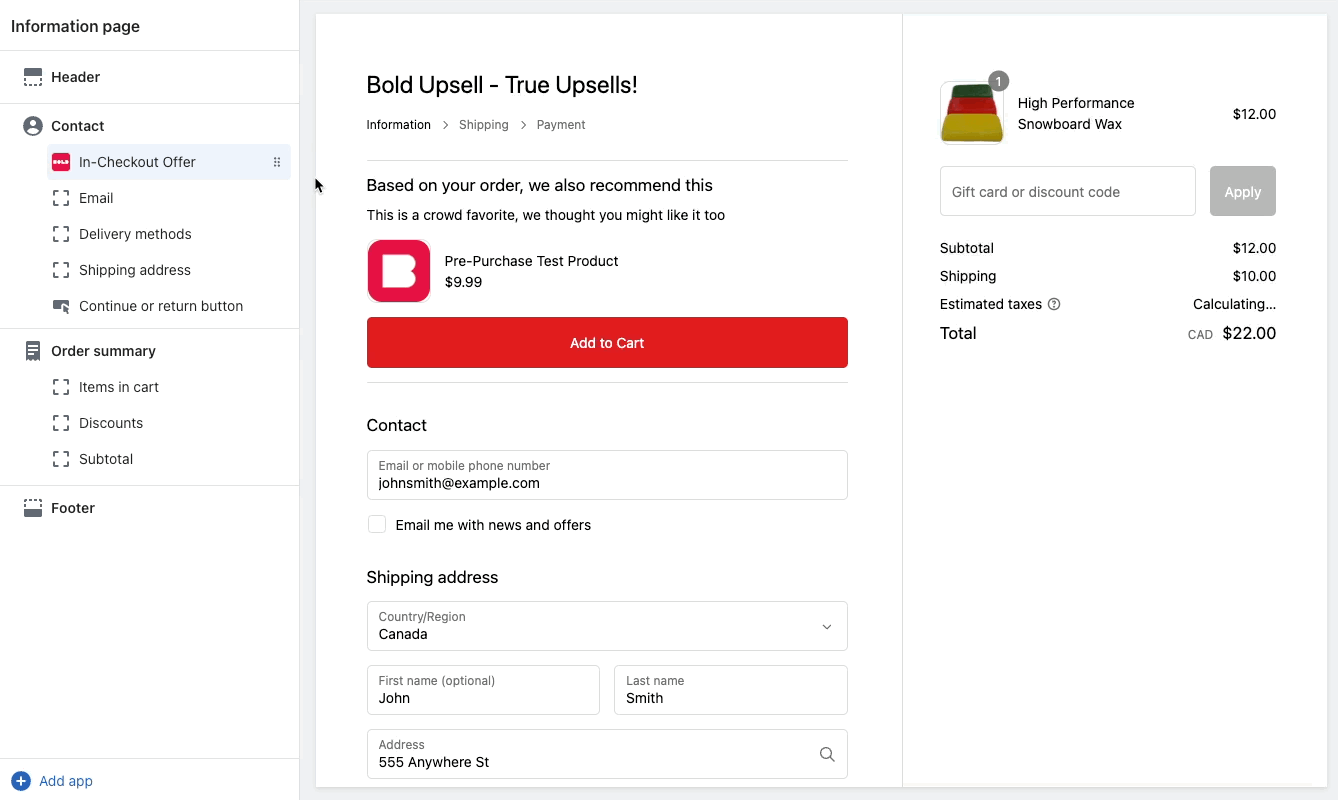
Task: Click the Address field
Action: tap(607, 754)
